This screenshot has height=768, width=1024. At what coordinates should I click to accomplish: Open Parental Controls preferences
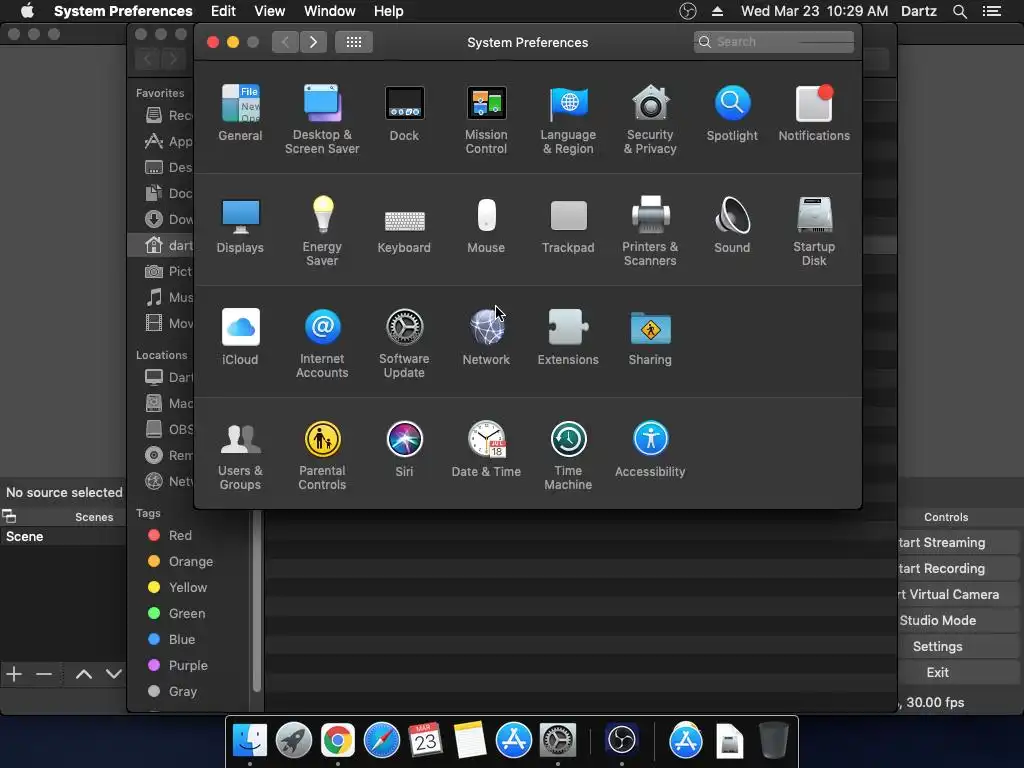coord(322,456)
